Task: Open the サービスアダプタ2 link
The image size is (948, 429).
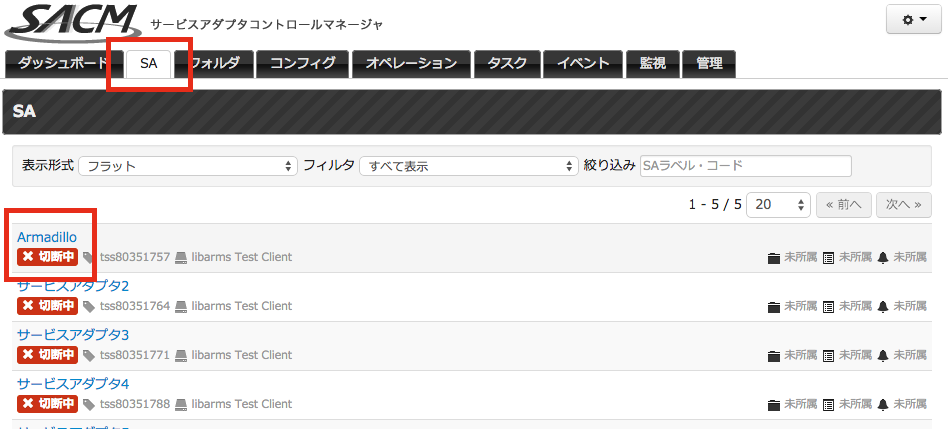Action: tap(73, 286)
